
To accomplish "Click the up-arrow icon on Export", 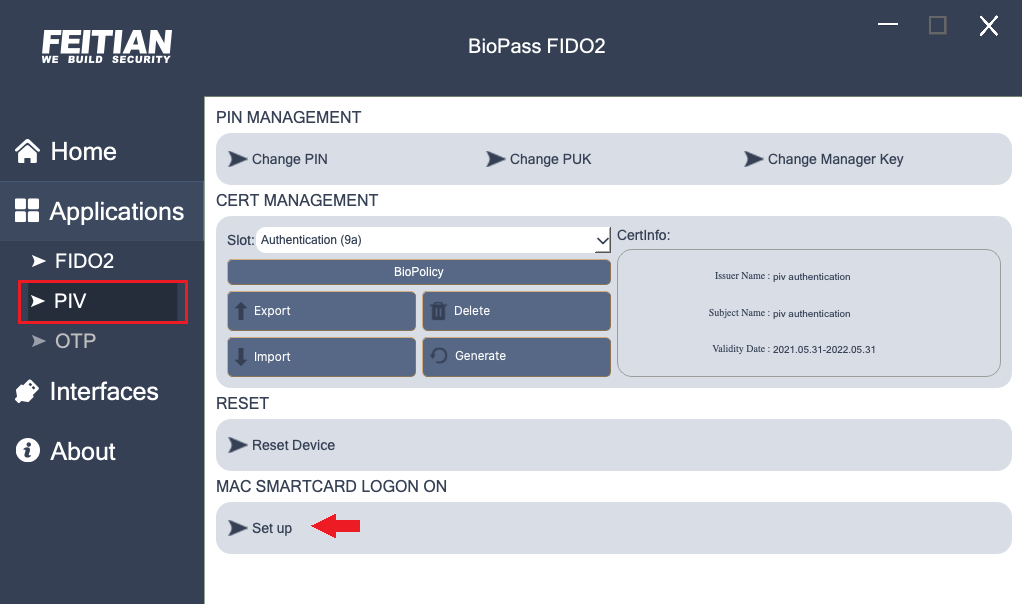I will point(241,311).
